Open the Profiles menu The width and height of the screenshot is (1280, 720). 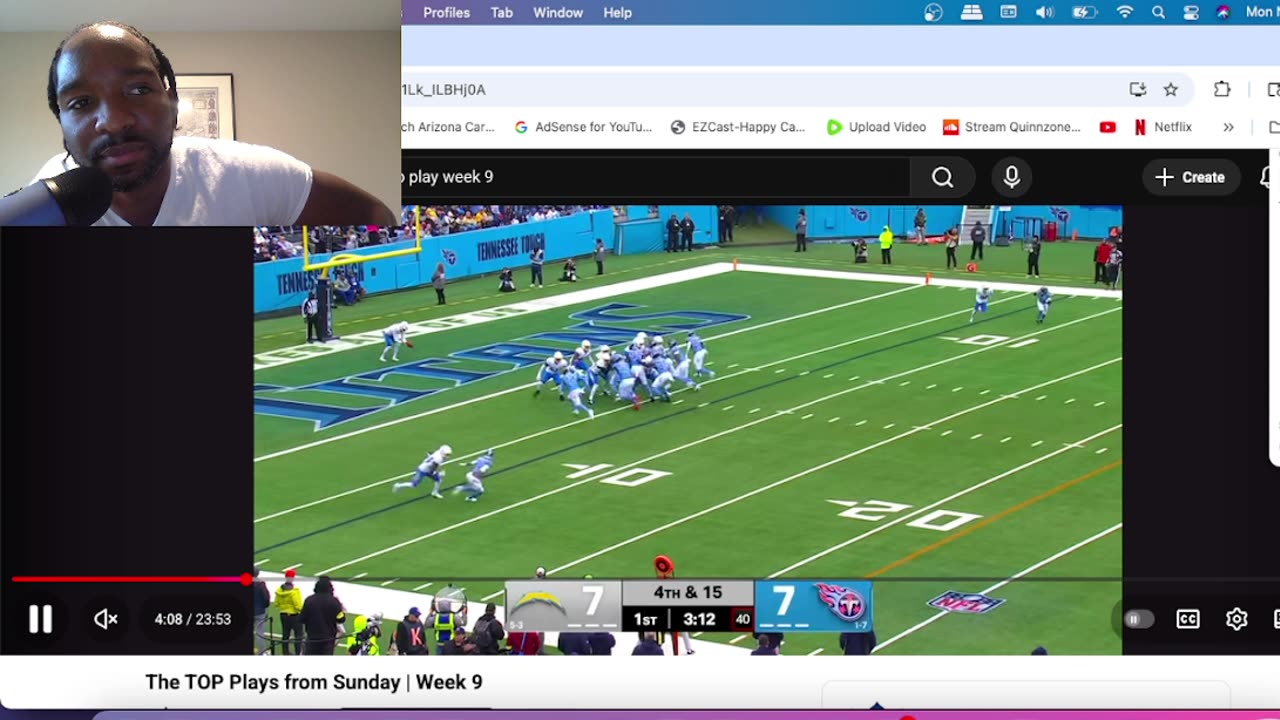tap(446, 12)
